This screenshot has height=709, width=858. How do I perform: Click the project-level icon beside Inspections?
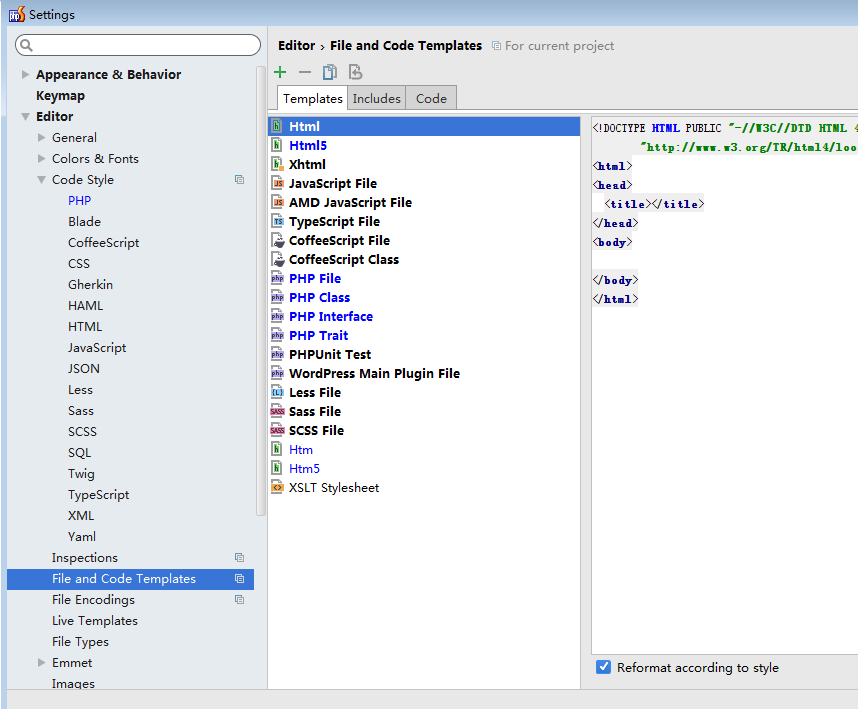[x=239, y=557]
